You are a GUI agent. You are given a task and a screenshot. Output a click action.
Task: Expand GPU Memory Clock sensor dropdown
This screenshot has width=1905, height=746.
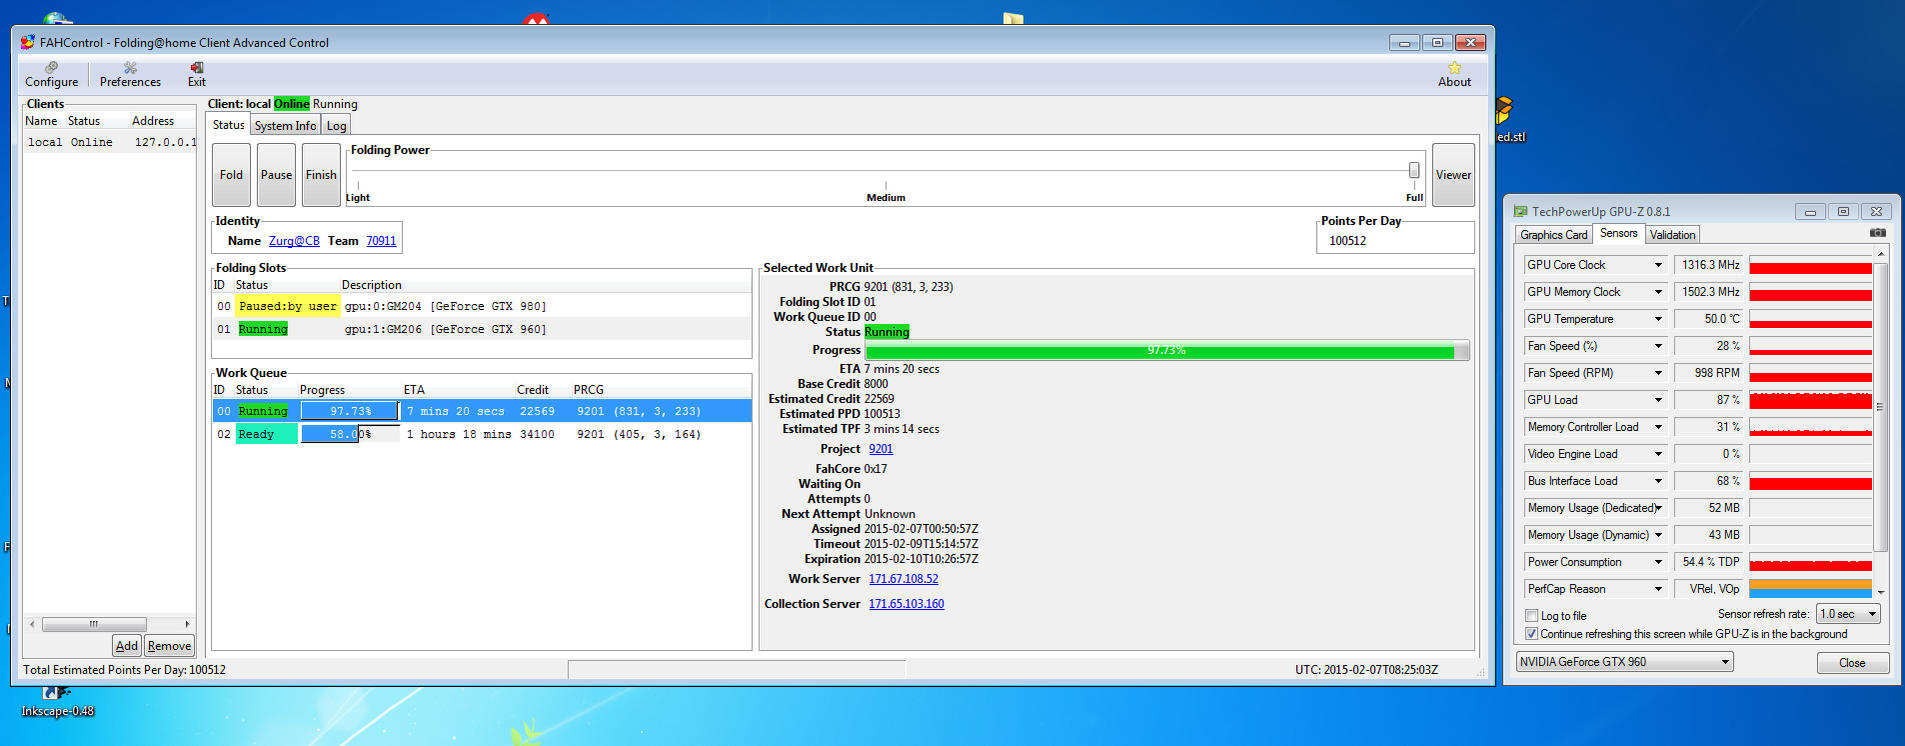tap(1658, 292)
